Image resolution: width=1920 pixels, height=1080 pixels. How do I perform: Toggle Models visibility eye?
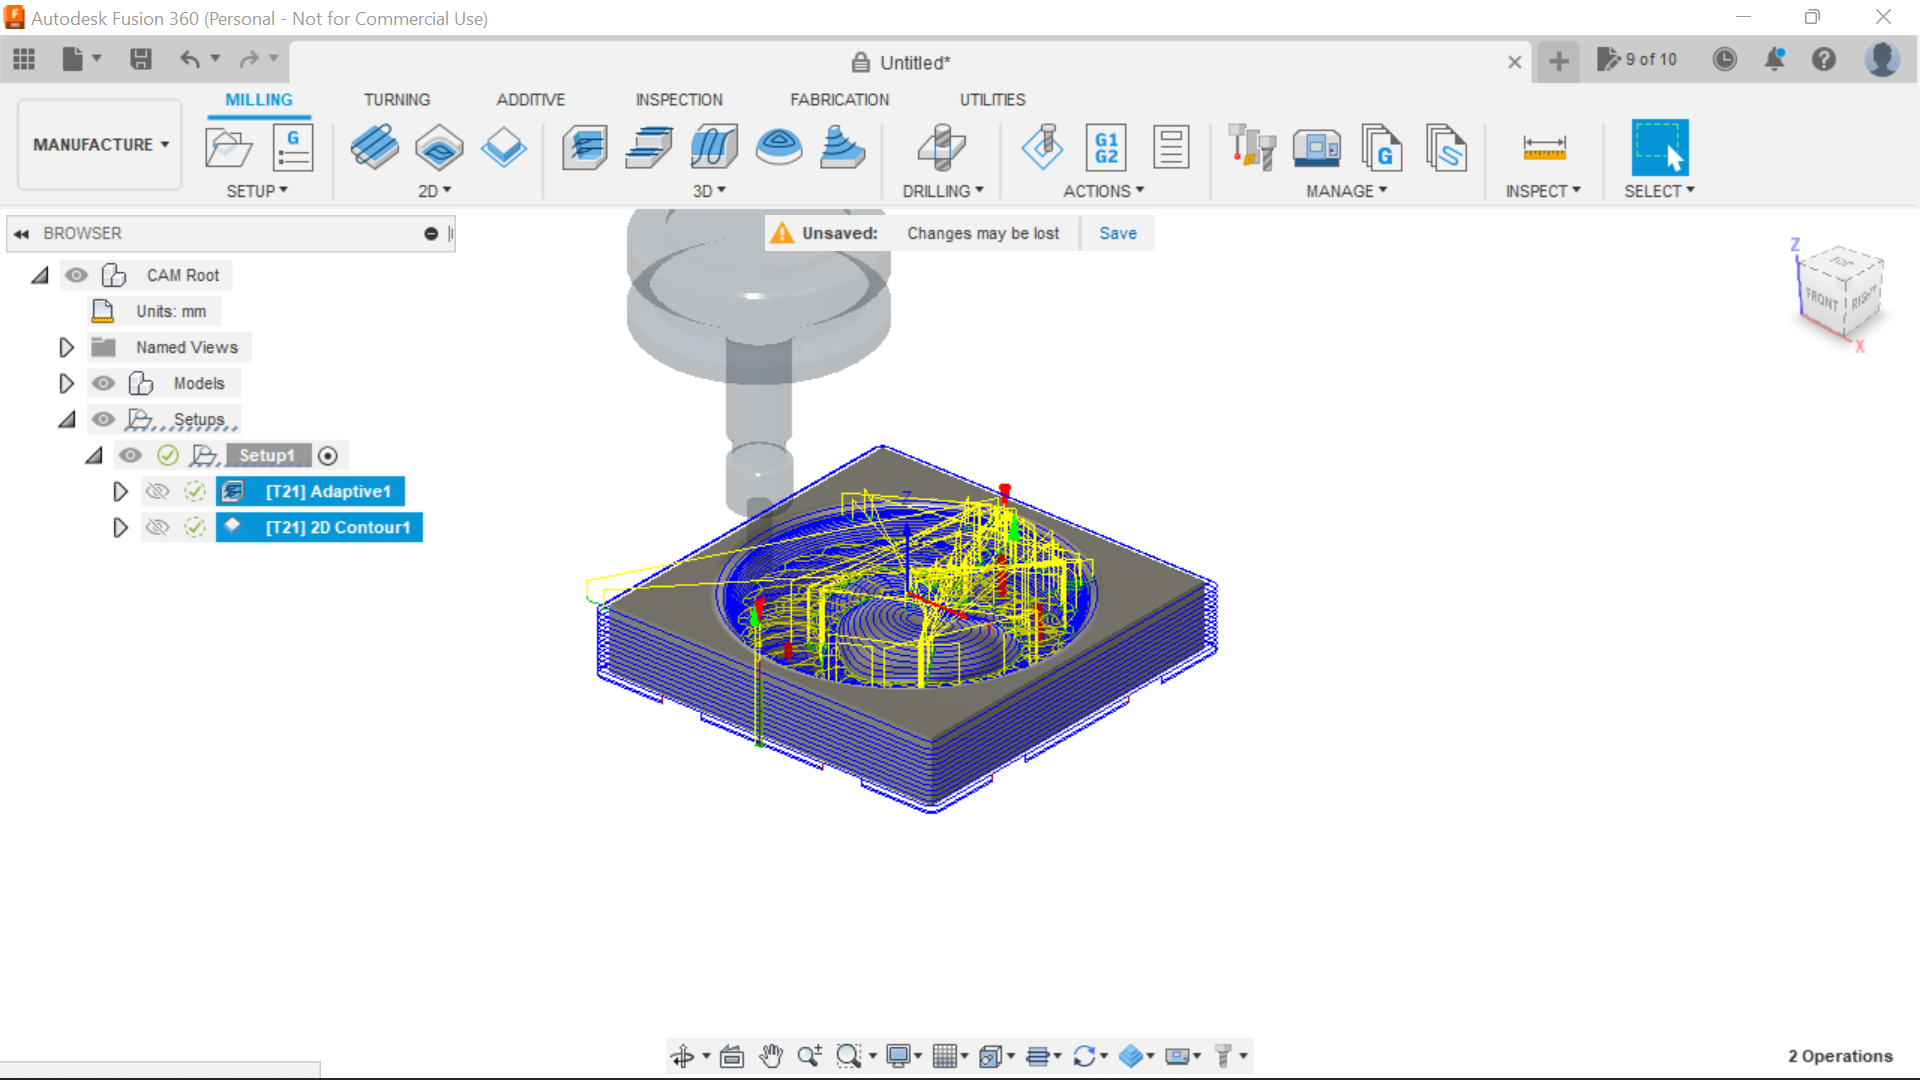pos(103,383)
